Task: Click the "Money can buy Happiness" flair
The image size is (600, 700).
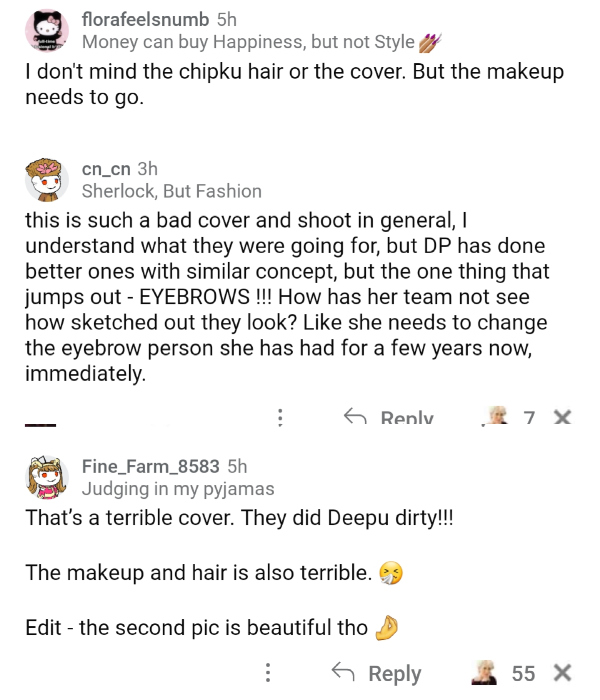Action: tap(248, 42)
